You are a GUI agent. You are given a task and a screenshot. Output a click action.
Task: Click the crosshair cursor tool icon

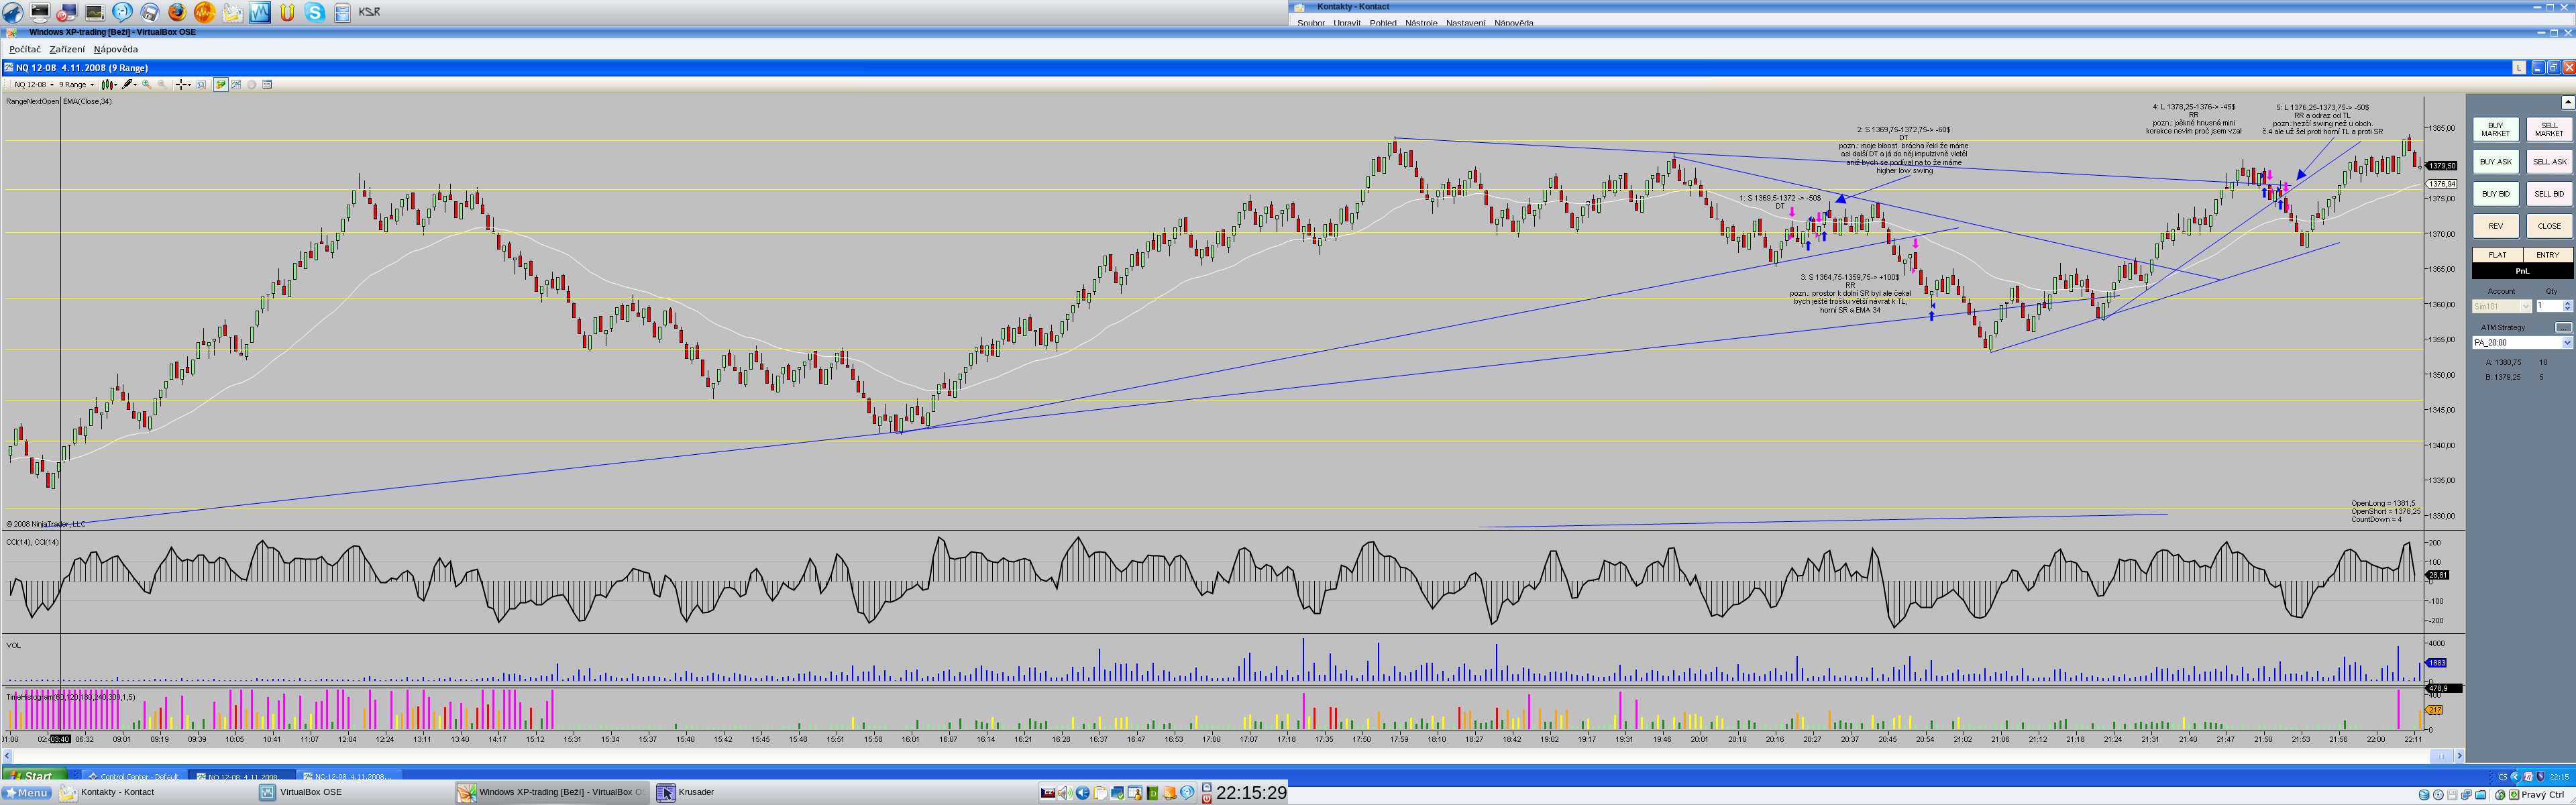pos(181,85)
